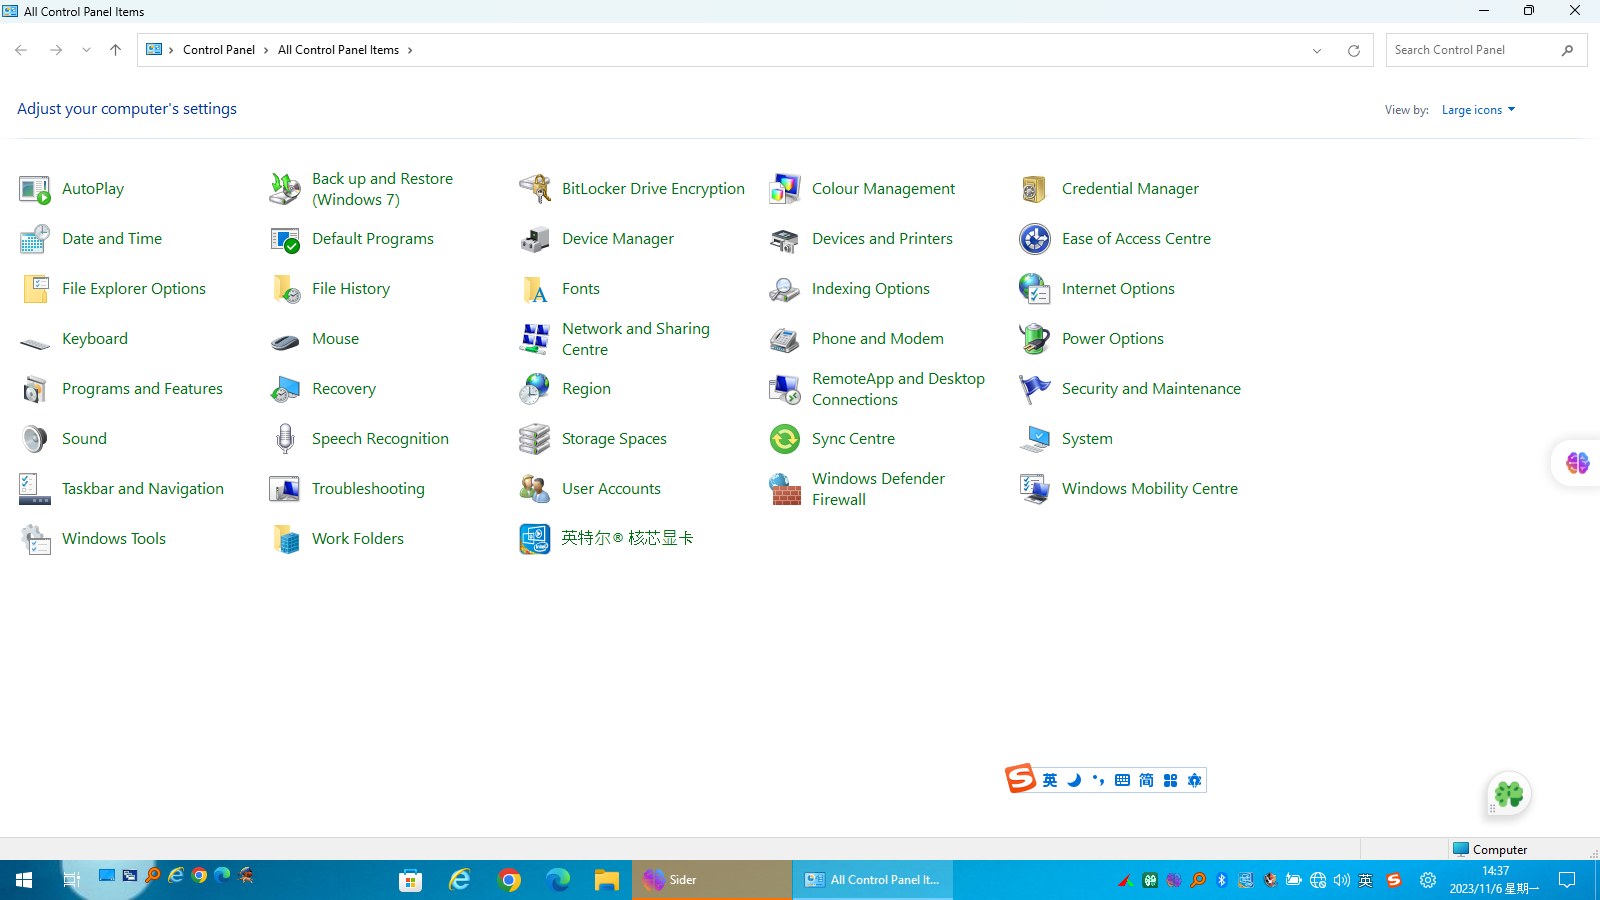1600x900 pixels.
Task: Open the notification centre icon
Action: click(1567, 880)
